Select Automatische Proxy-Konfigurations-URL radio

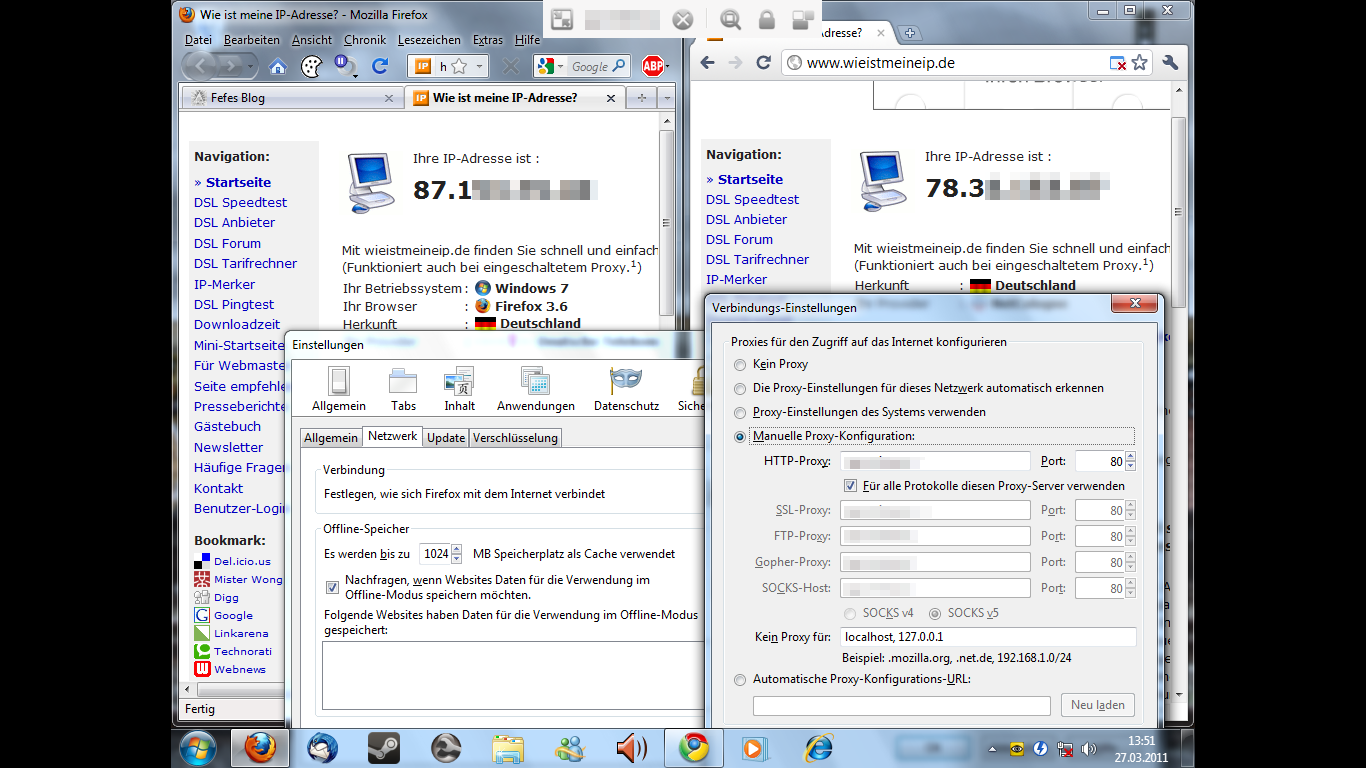pos(740,680)
